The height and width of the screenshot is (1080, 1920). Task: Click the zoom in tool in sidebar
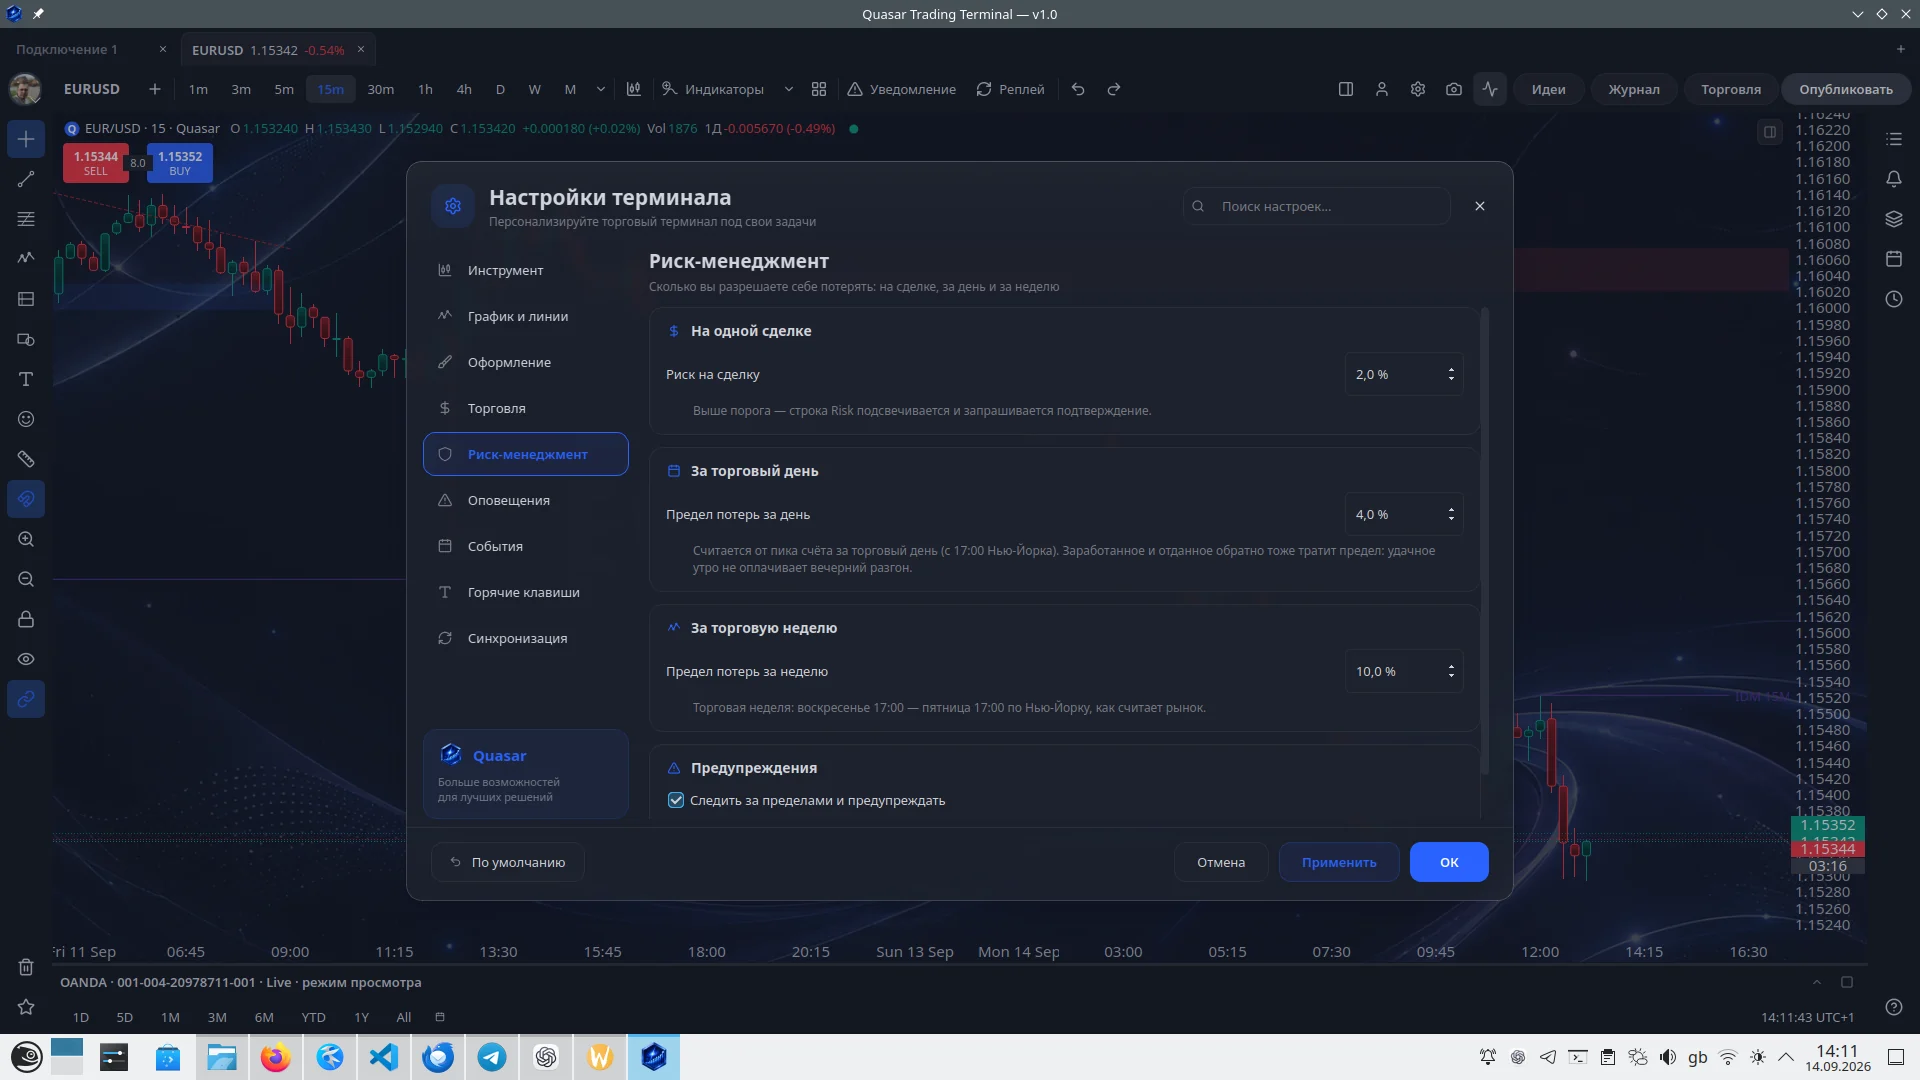pos(26,539)
